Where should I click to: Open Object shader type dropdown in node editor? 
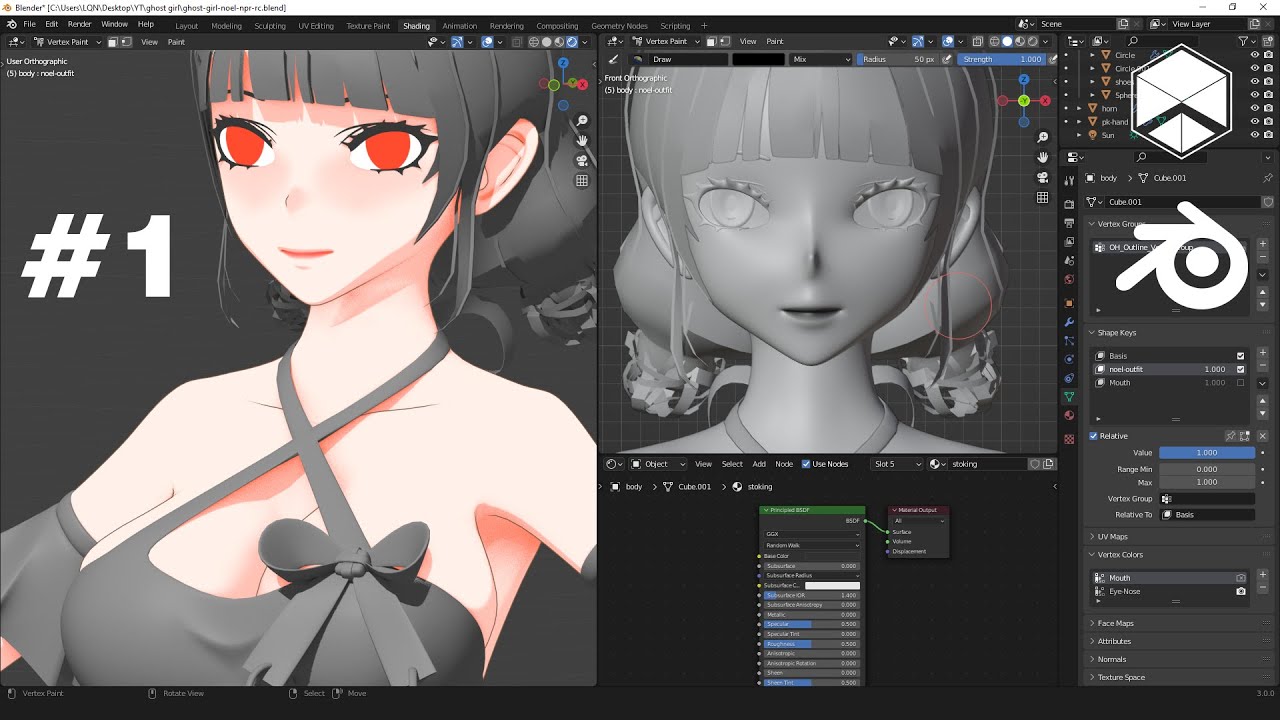pyautogui.click(x=659, y=464)
